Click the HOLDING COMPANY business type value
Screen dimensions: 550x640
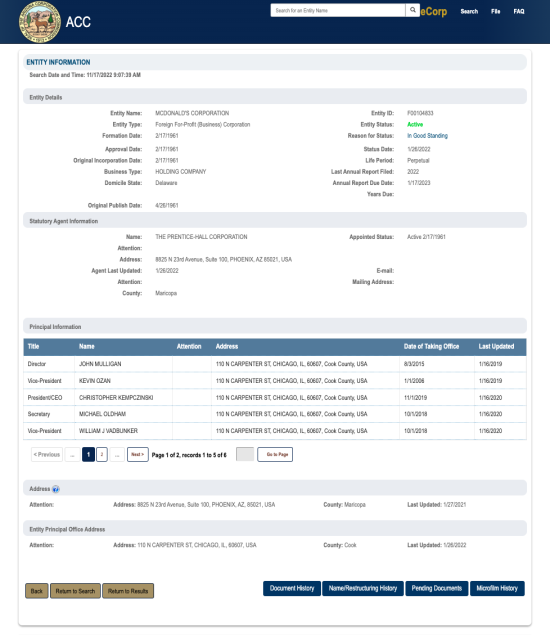(181, 172)
